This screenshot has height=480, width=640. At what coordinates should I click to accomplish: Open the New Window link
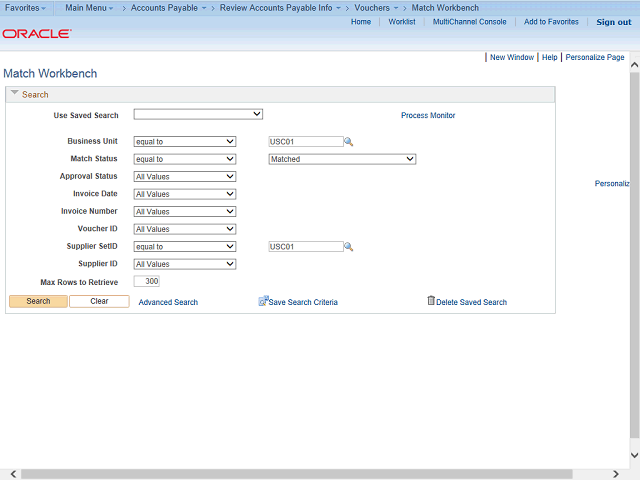coord(512,57)
